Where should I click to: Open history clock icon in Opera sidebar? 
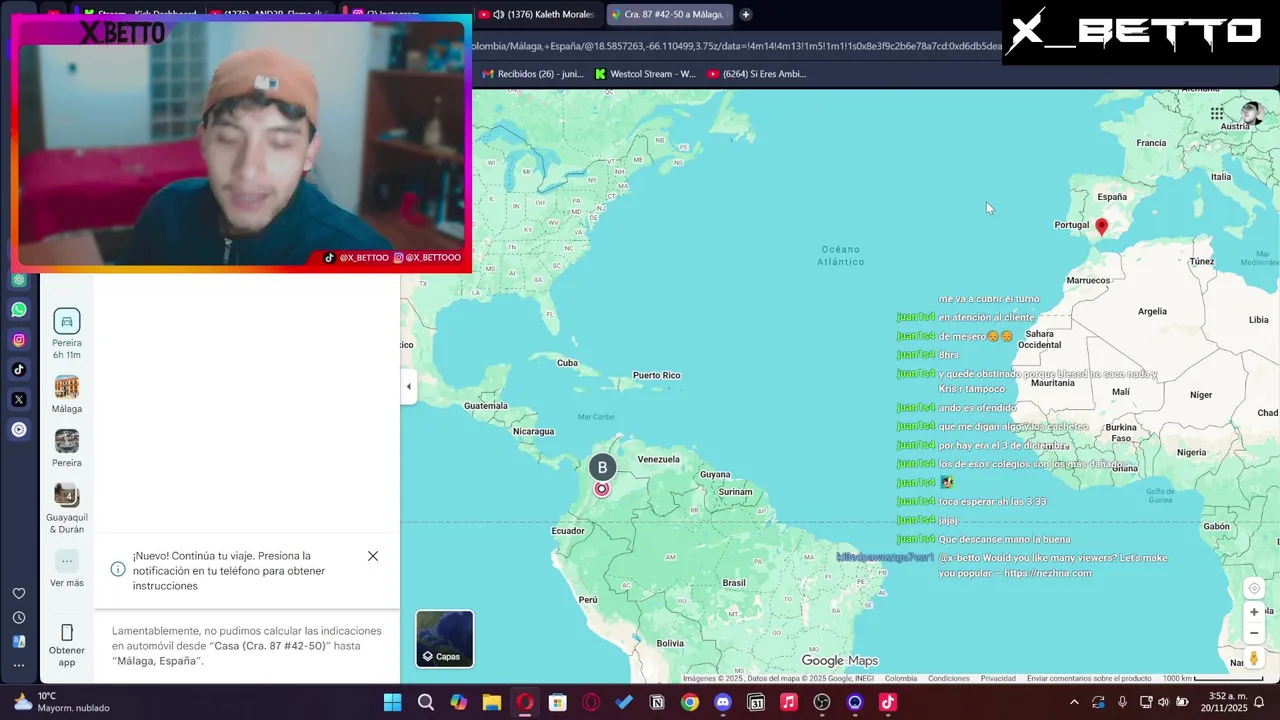pyautogui.click(x=19, y=618)
